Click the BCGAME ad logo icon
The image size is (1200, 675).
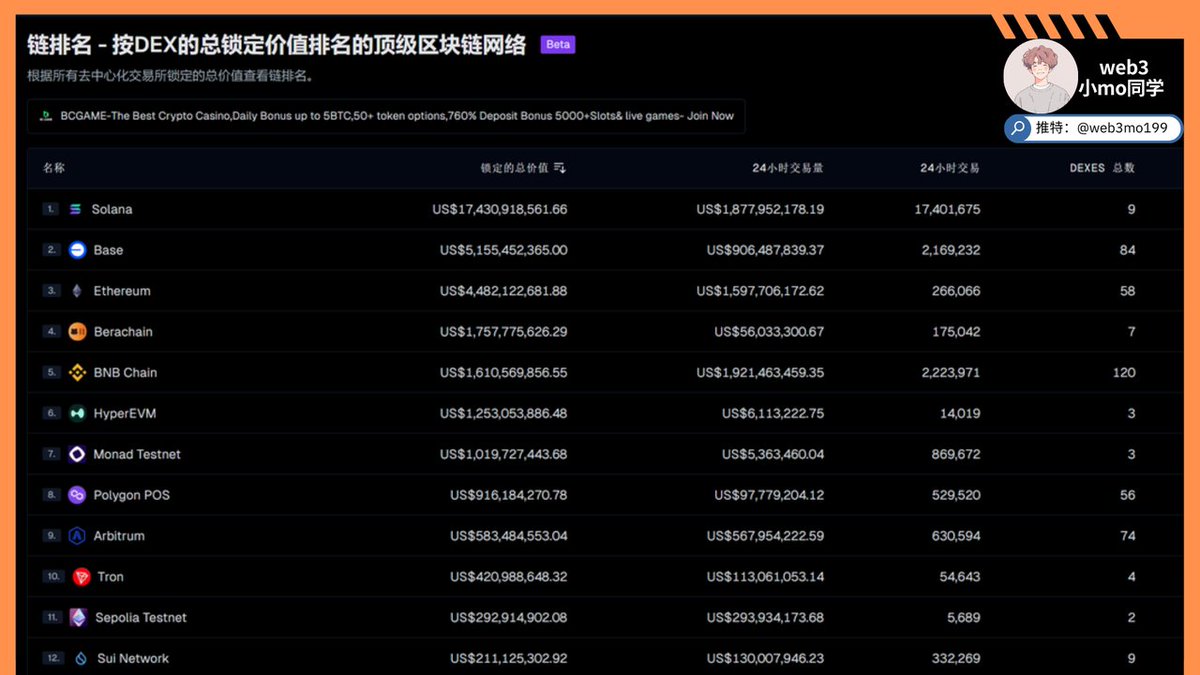point(45,116)
